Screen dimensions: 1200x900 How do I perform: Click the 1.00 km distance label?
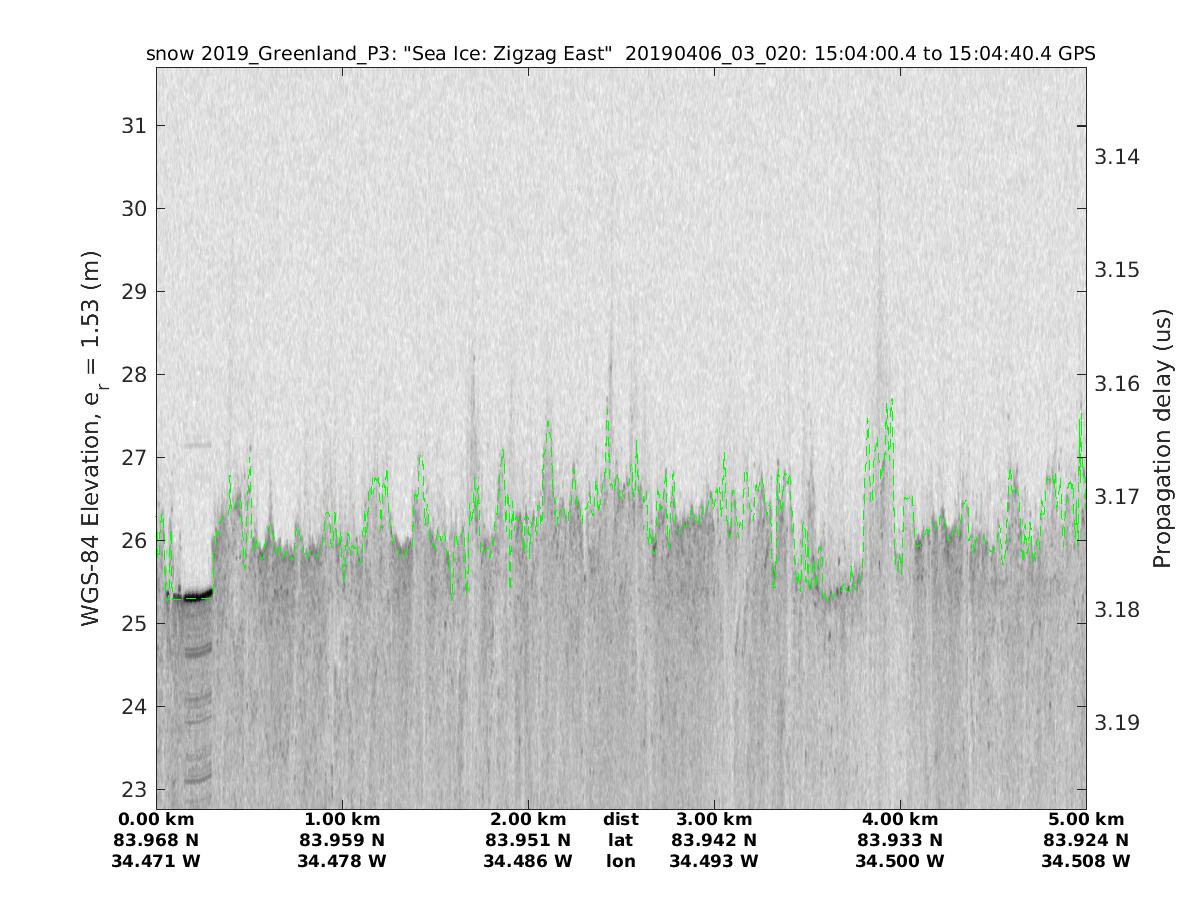[x=342, y=820]
